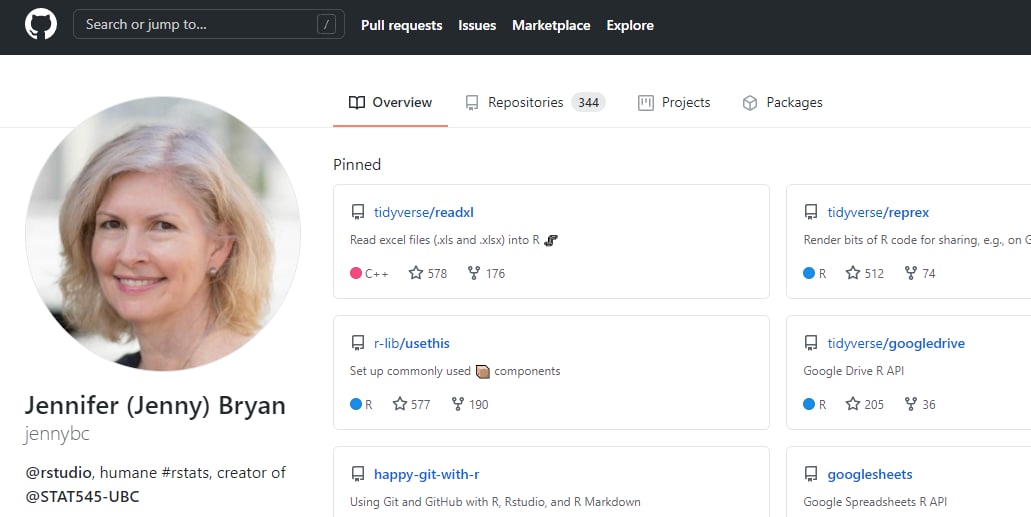Click the happy-git-with-r description text
The image size is (1031, 517).
click(495, 502)
